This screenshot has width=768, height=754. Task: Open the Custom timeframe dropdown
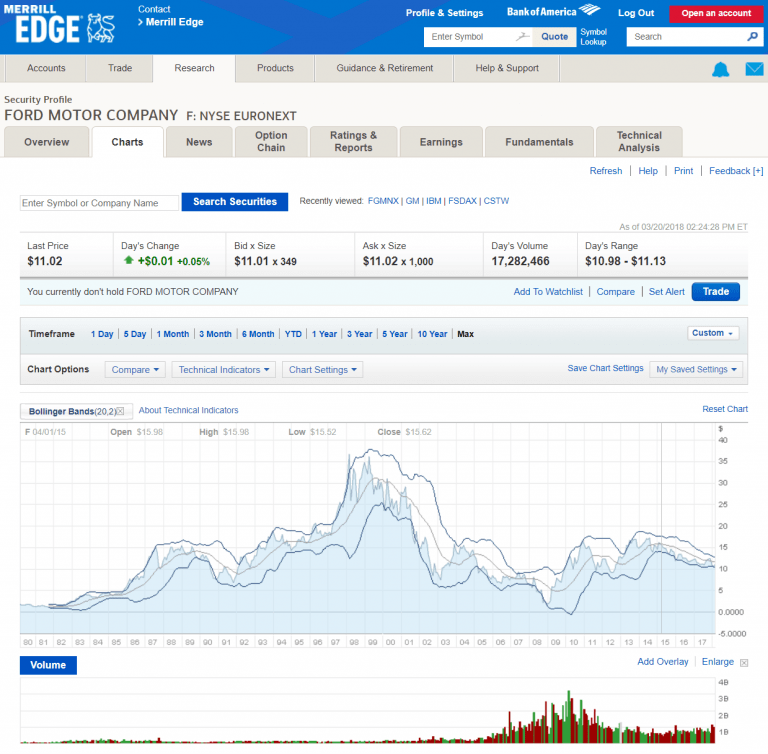point(713,333)
